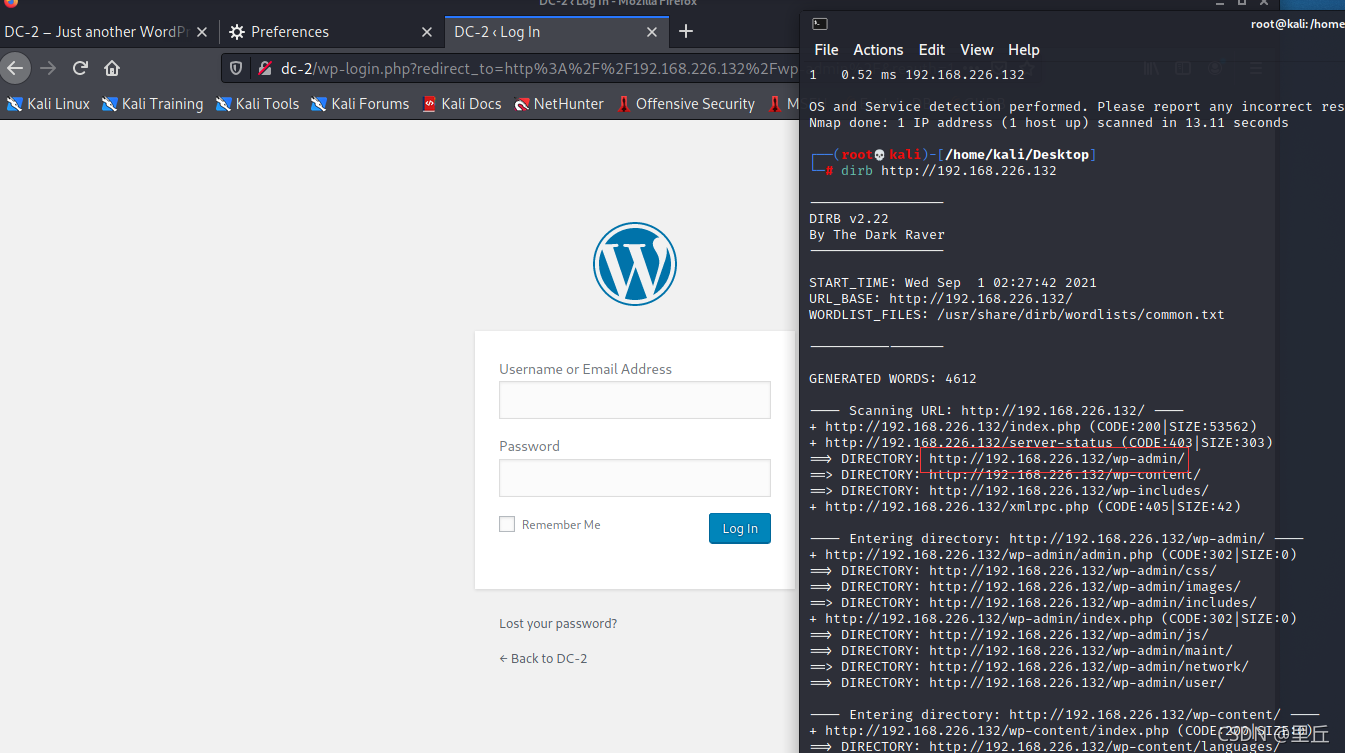Click the xmlrpc.php result line
This screenshot has width=1345, height=753.
tap(1025, 507)
